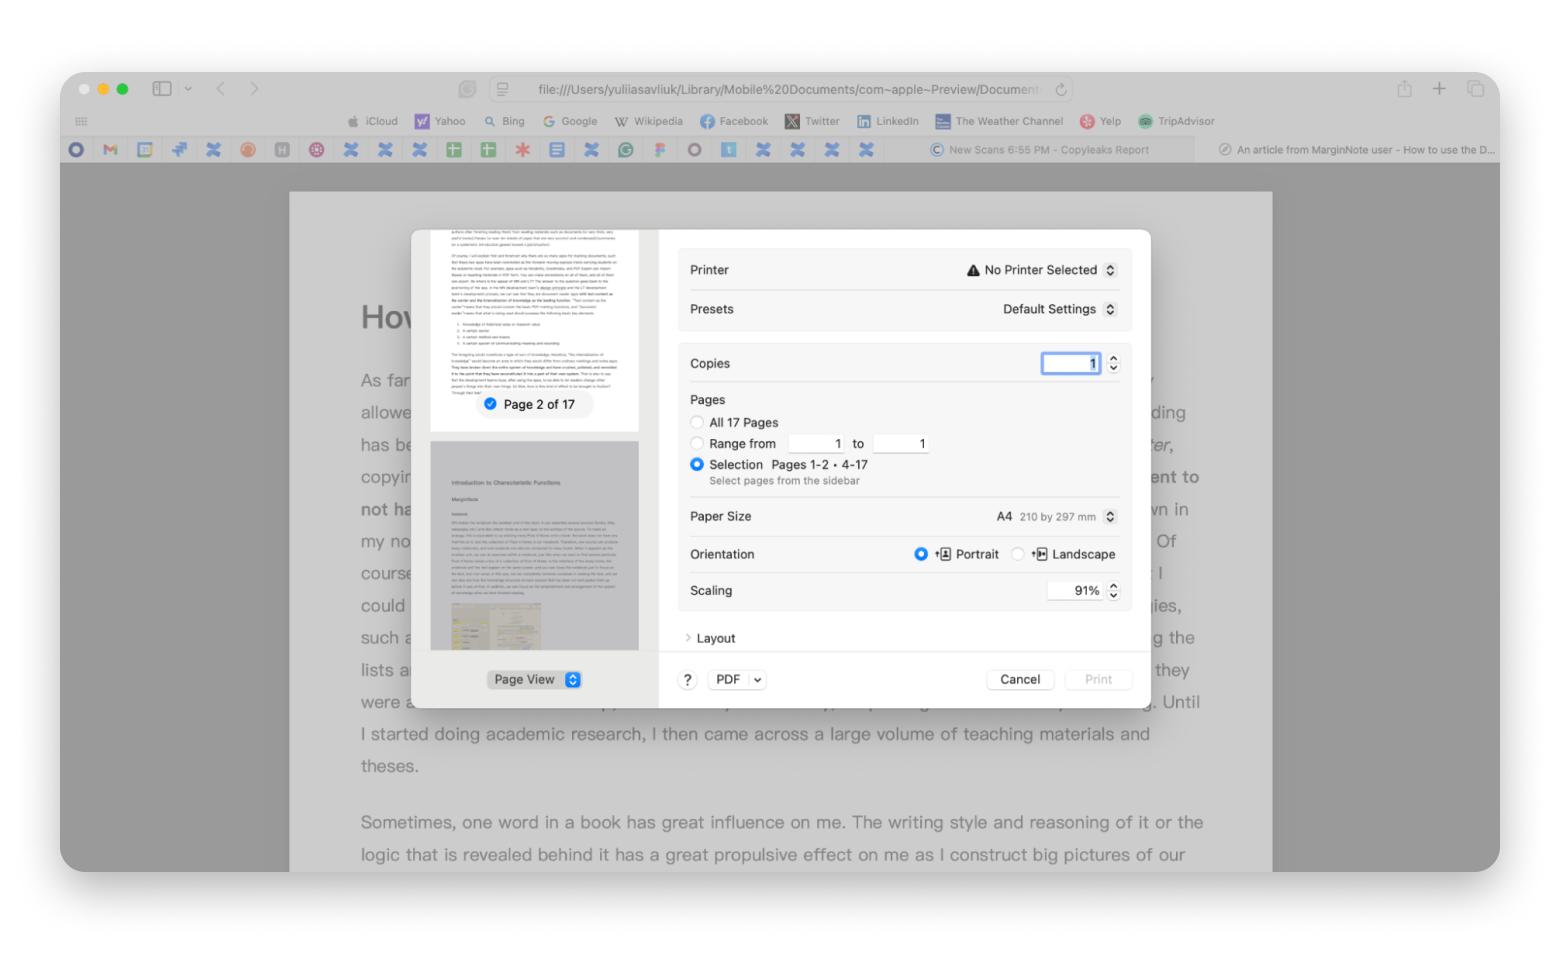The height and width of the screenshot is (954, 1560).
Task: Open the Gmail pinned tab icon
Action: click(110, 150)
